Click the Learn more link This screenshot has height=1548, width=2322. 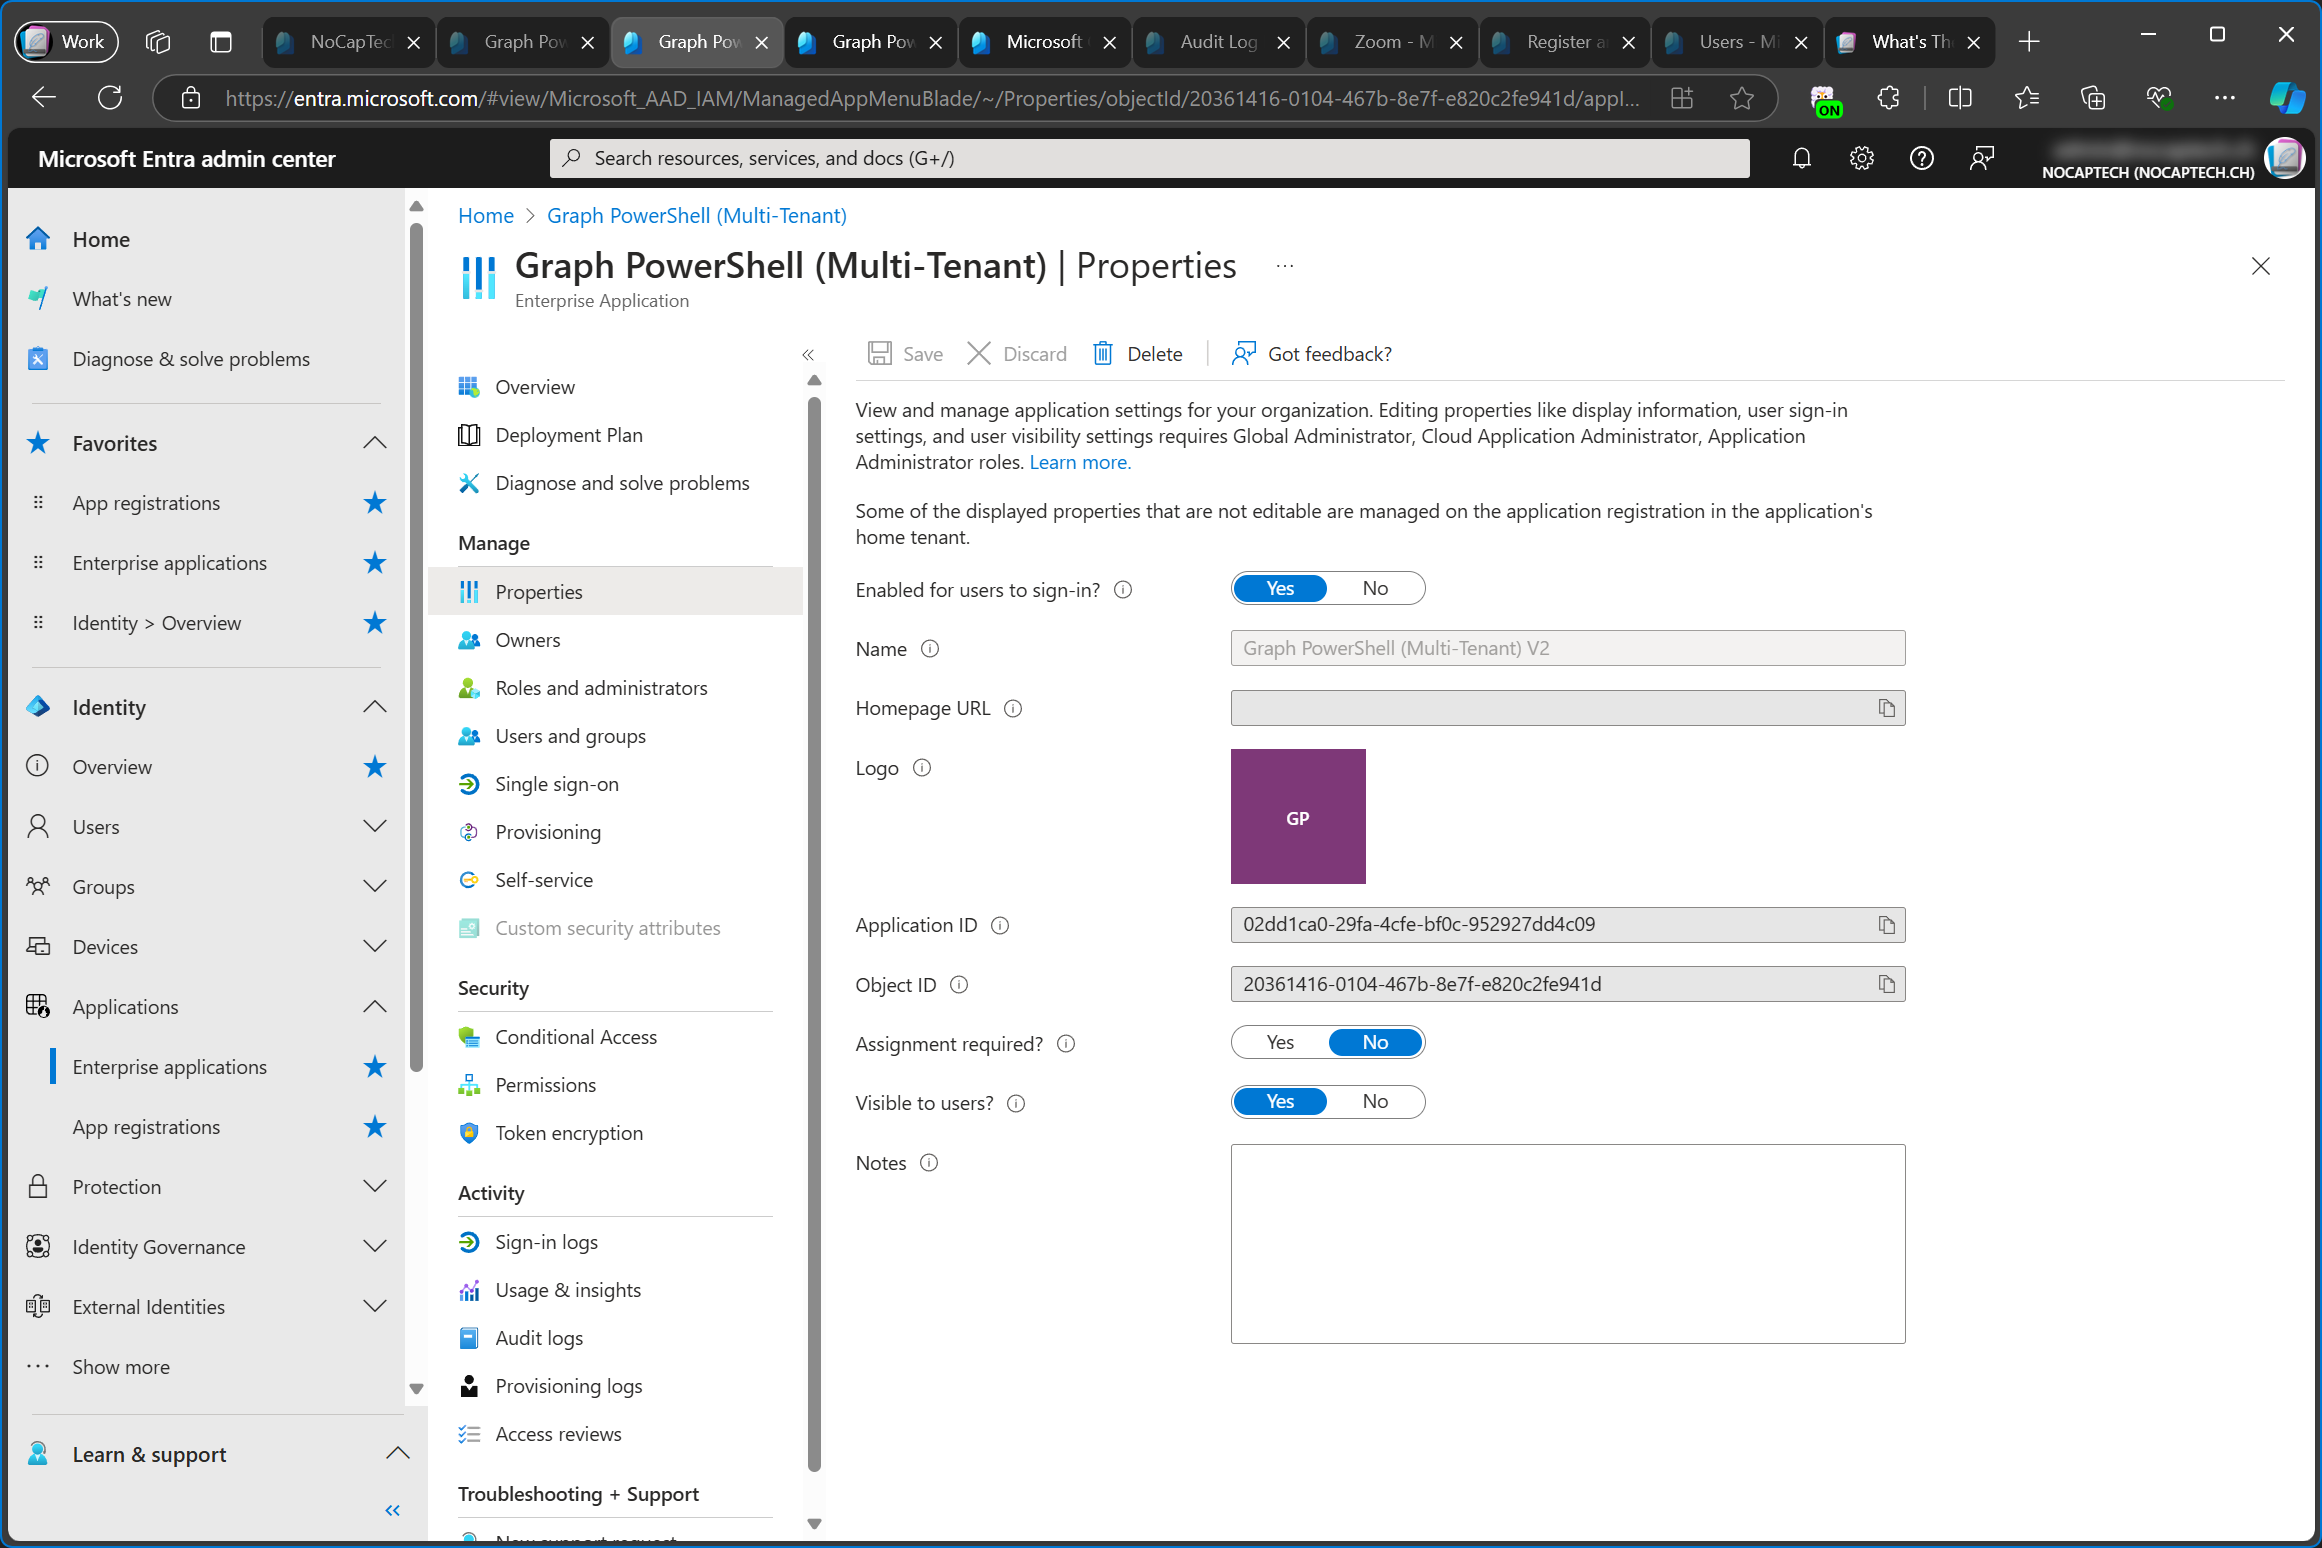(x=1079, y=462)
